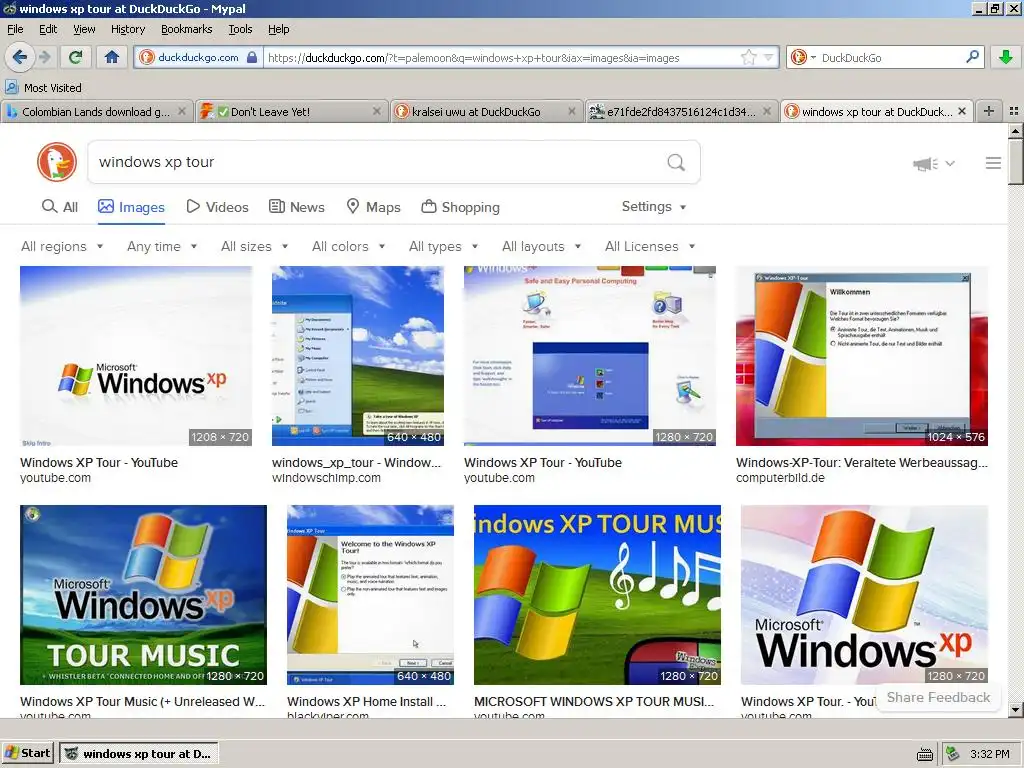The width and height of the screenshot is (1024, 768).
Task: Open the music notes XP TOUR MUS thumbnail
Action: click(x=597, y=594)
